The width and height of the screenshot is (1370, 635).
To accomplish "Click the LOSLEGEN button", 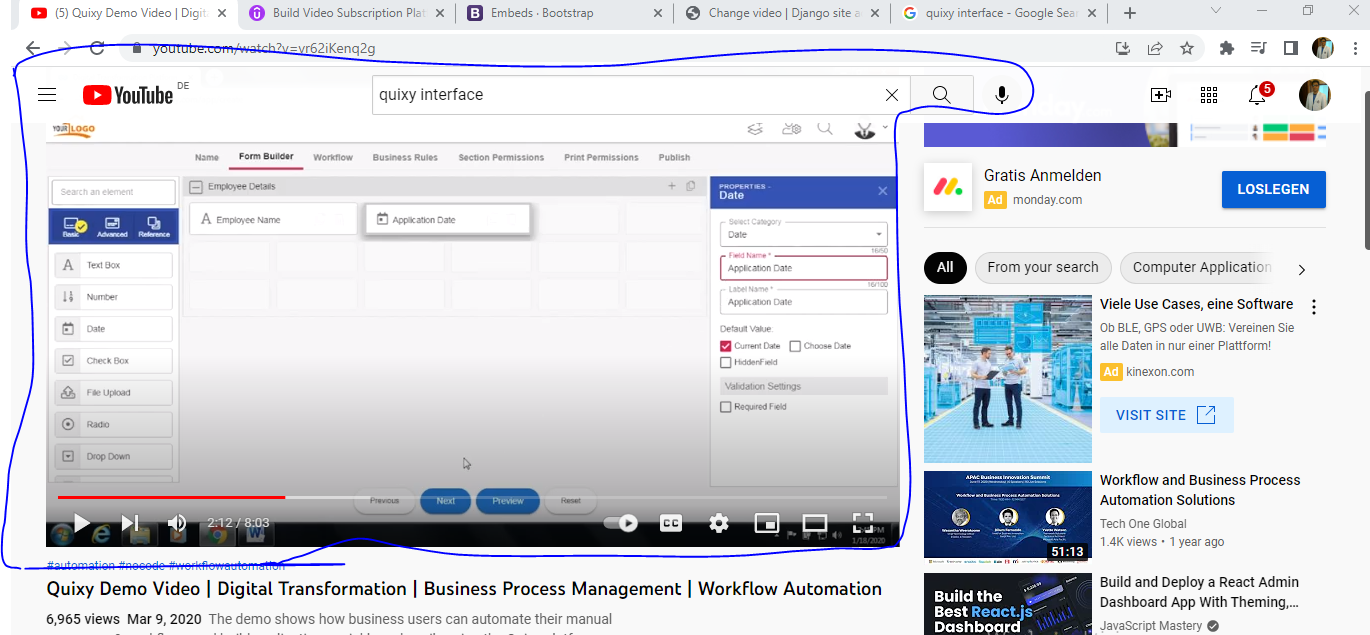I will [x=1273, y=190].
